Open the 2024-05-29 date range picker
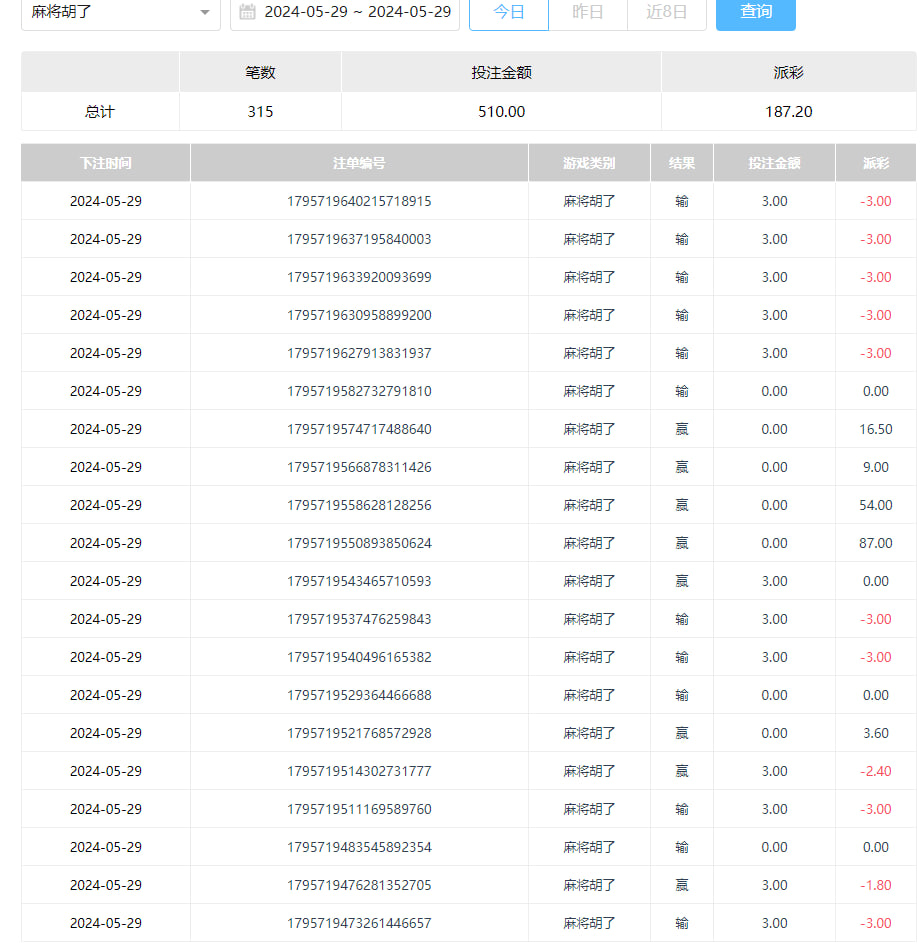 tap(356, 13)
